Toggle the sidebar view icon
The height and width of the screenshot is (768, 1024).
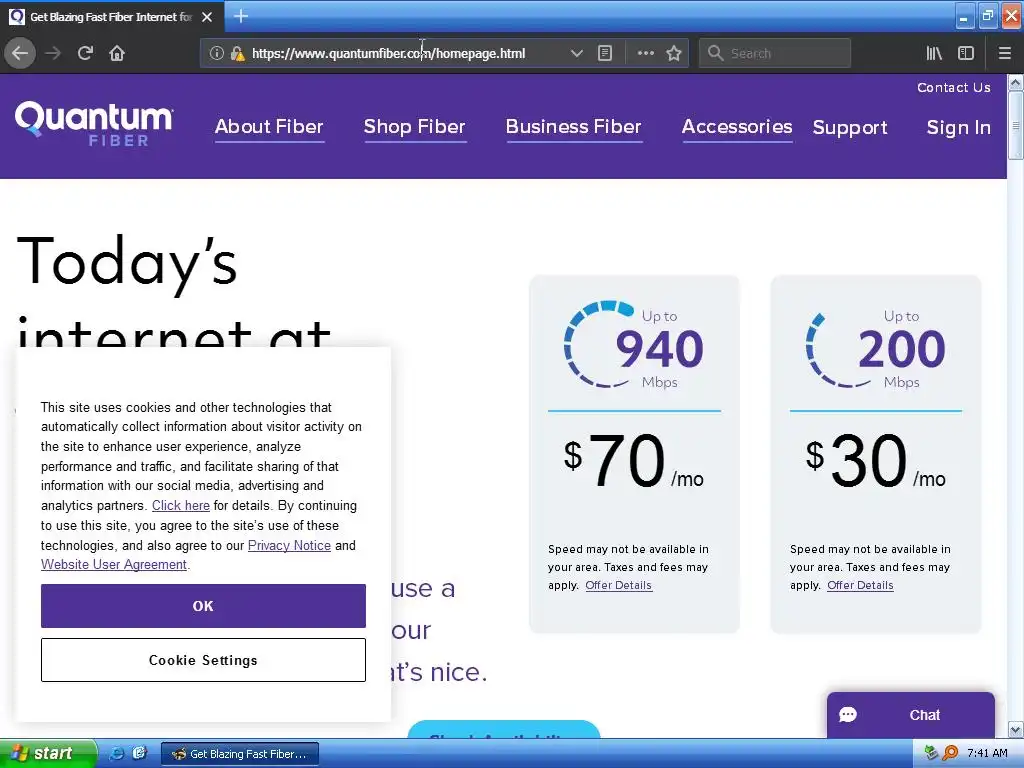966,53
